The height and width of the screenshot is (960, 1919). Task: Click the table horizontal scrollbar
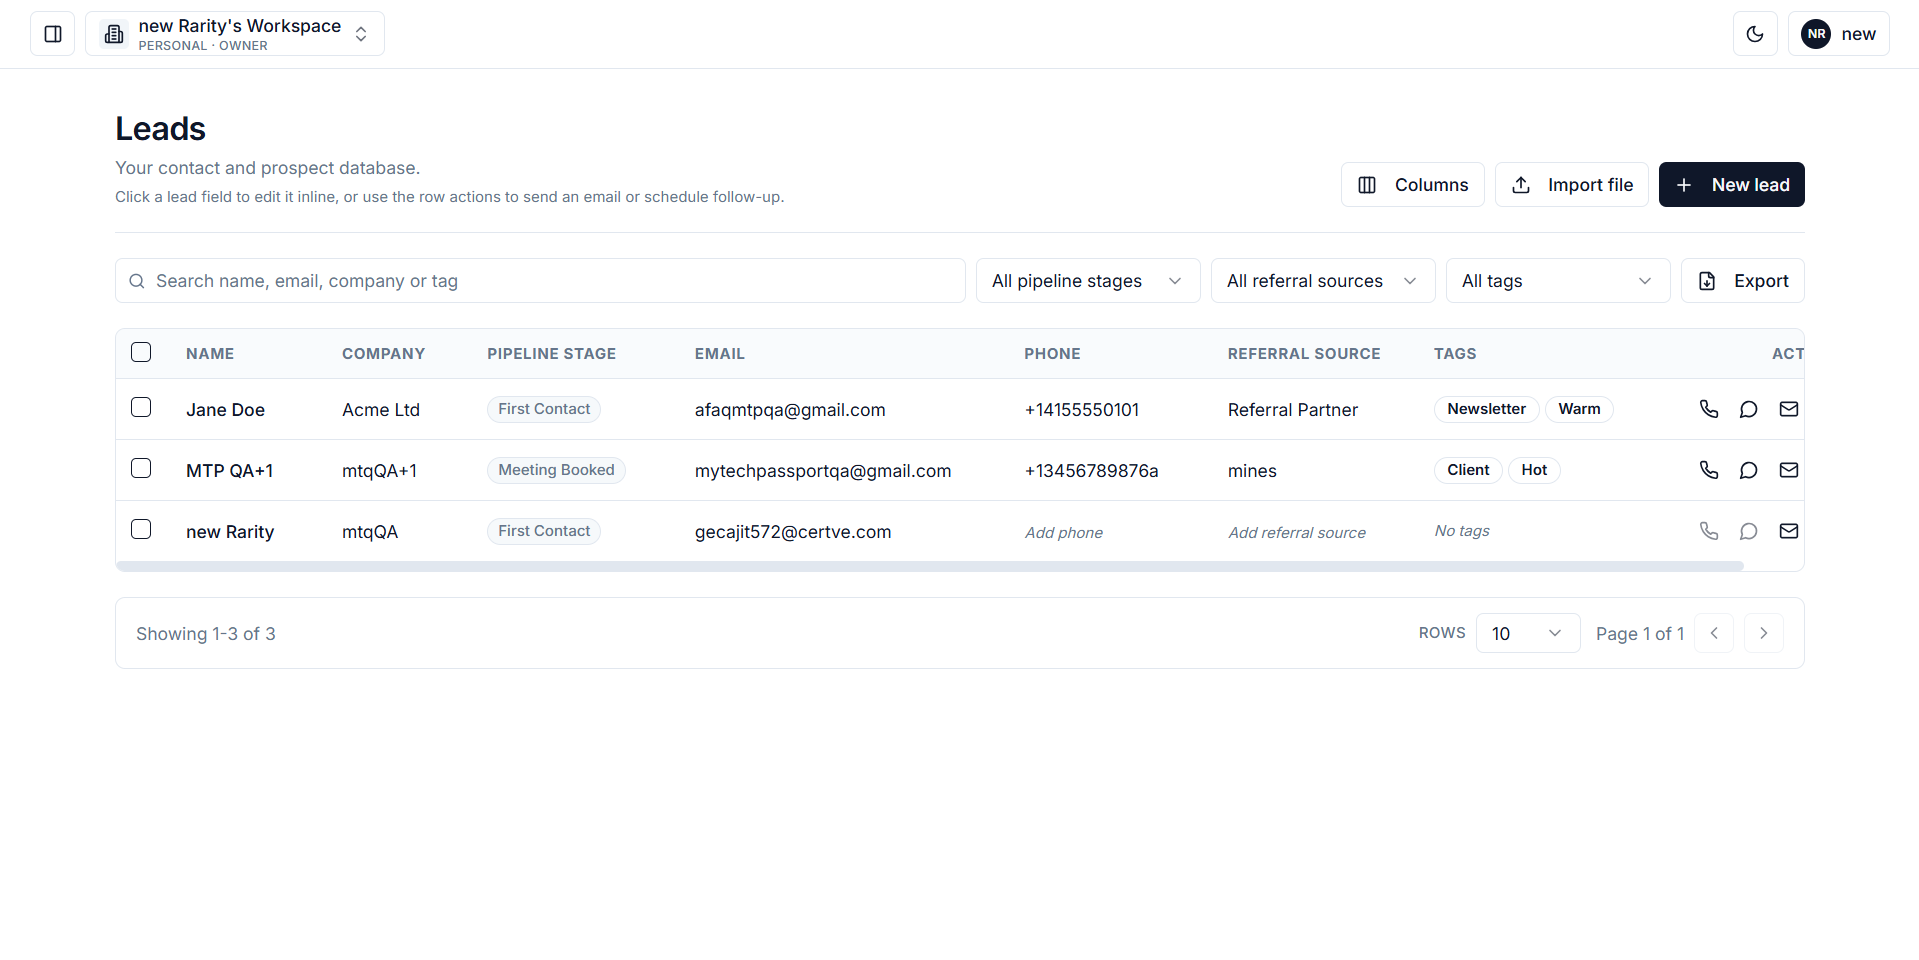930,566
